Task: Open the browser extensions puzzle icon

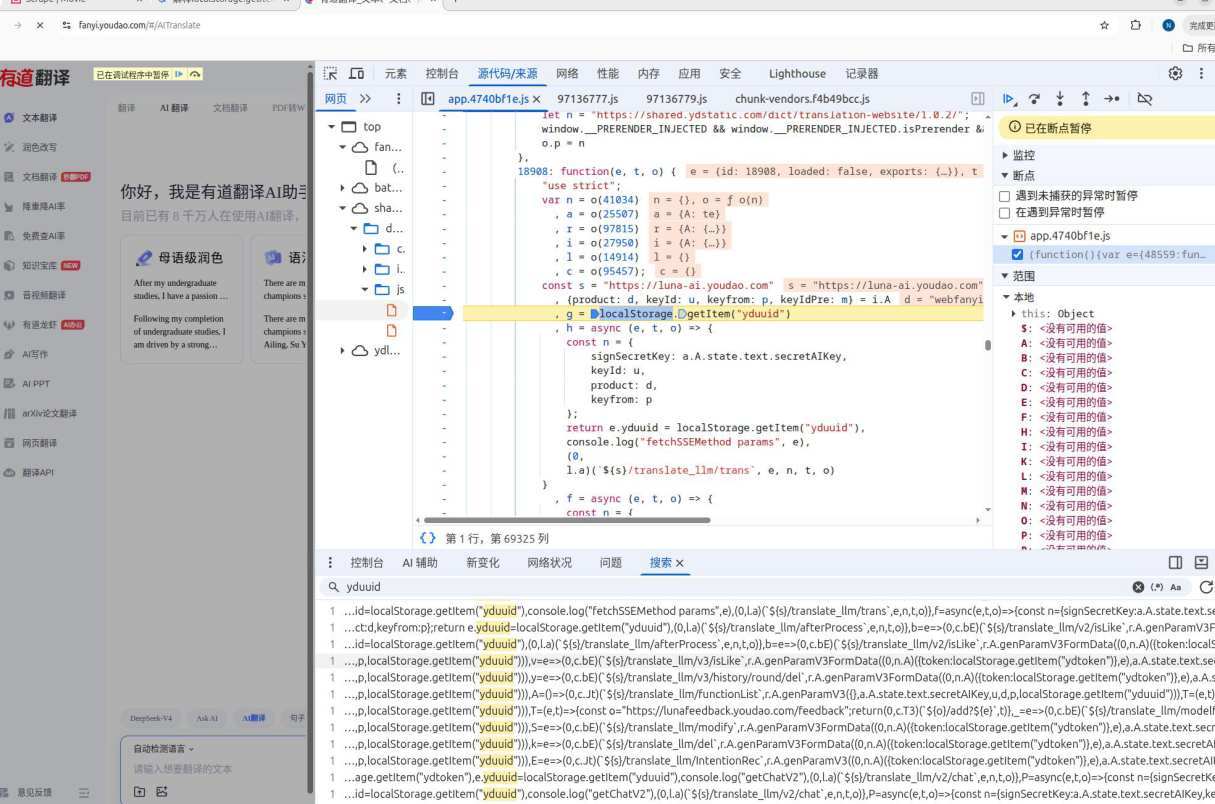Action: [1136, 25]
